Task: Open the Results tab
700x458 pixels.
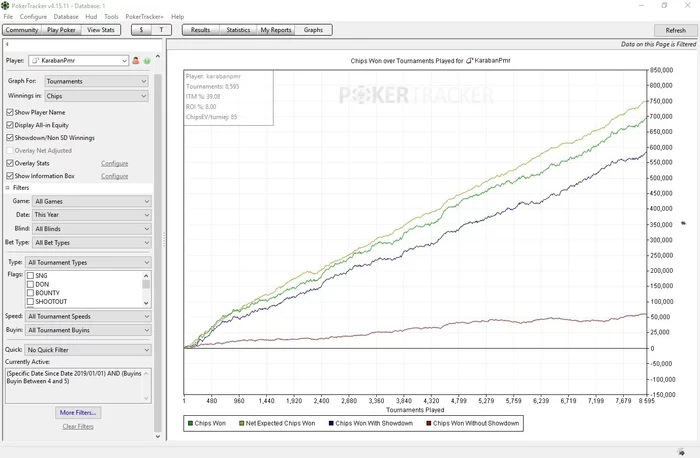Action: coord(200,30)
